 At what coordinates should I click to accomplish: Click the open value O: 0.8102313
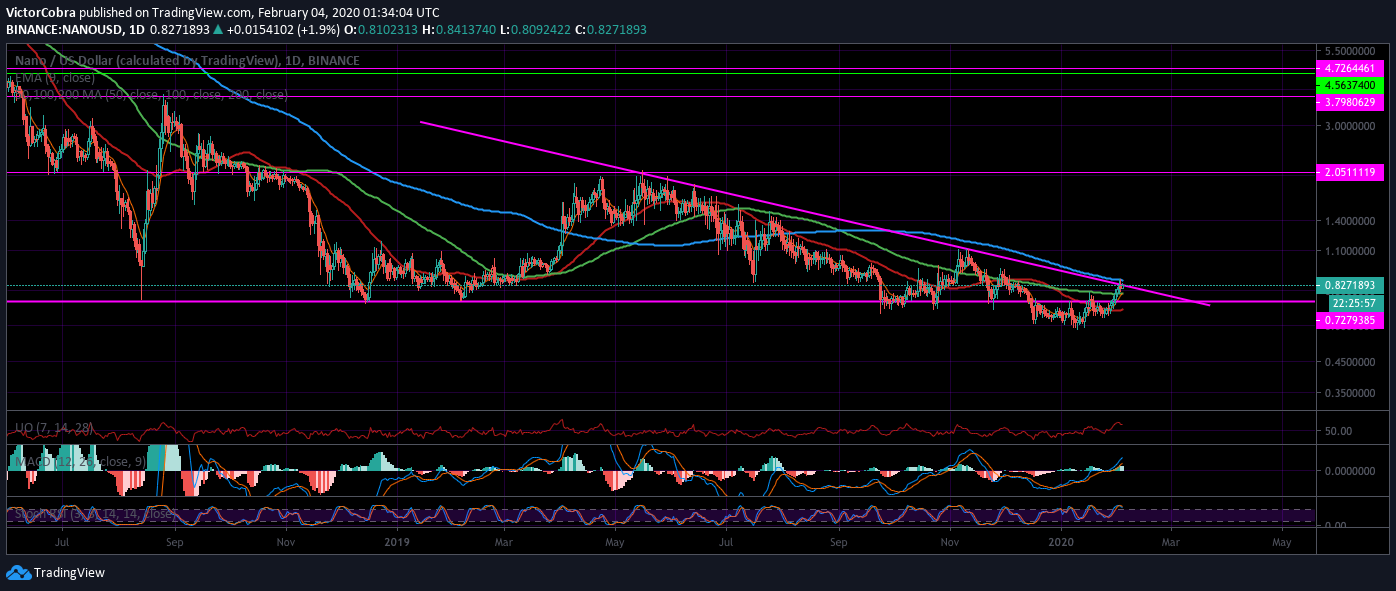tap(382, 30)
